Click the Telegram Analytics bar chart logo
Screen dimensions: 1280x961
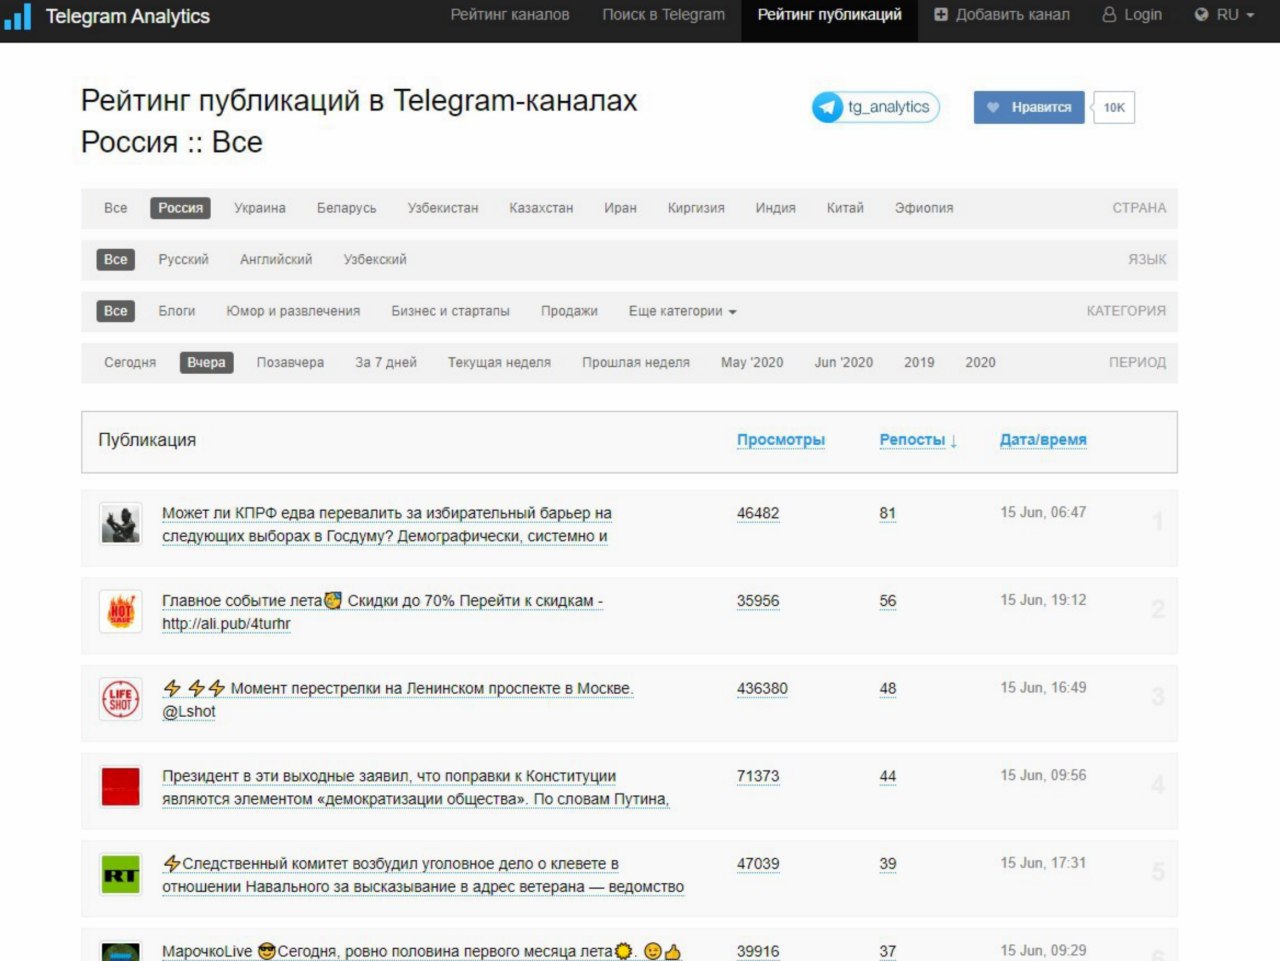click(x=18, y=16)
